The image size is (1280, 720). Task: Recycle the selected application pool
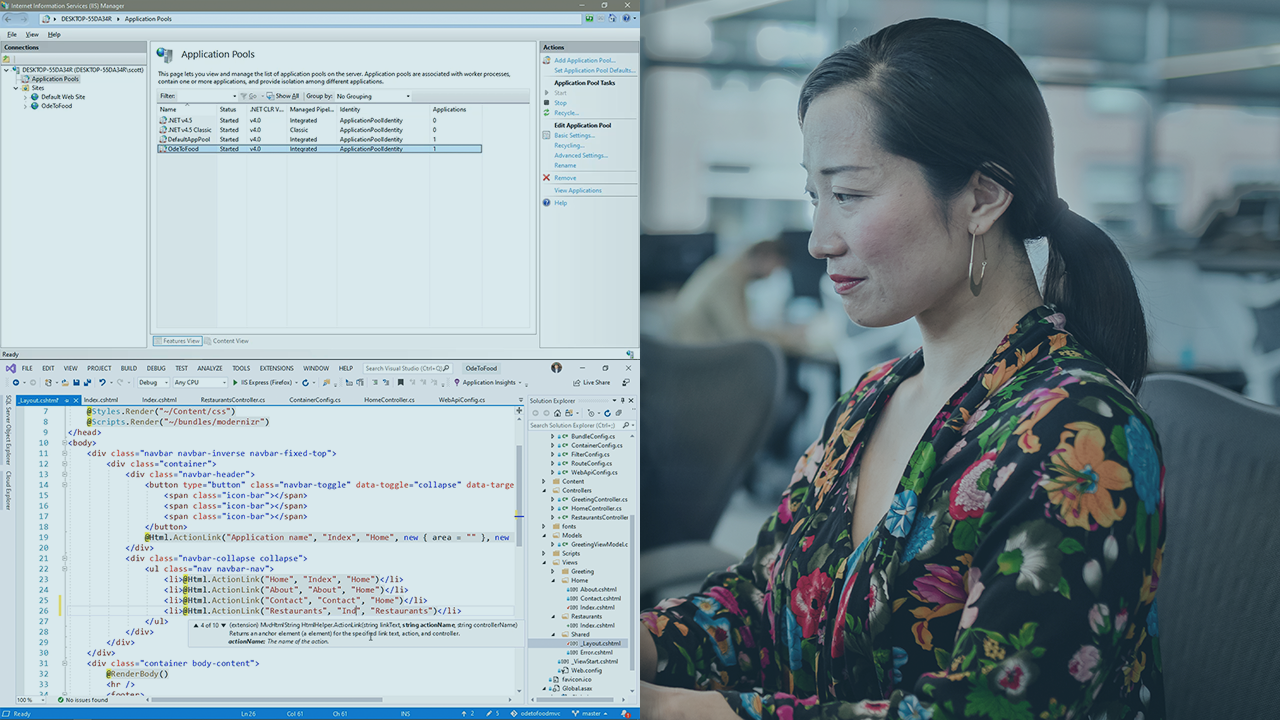point(566,113)
